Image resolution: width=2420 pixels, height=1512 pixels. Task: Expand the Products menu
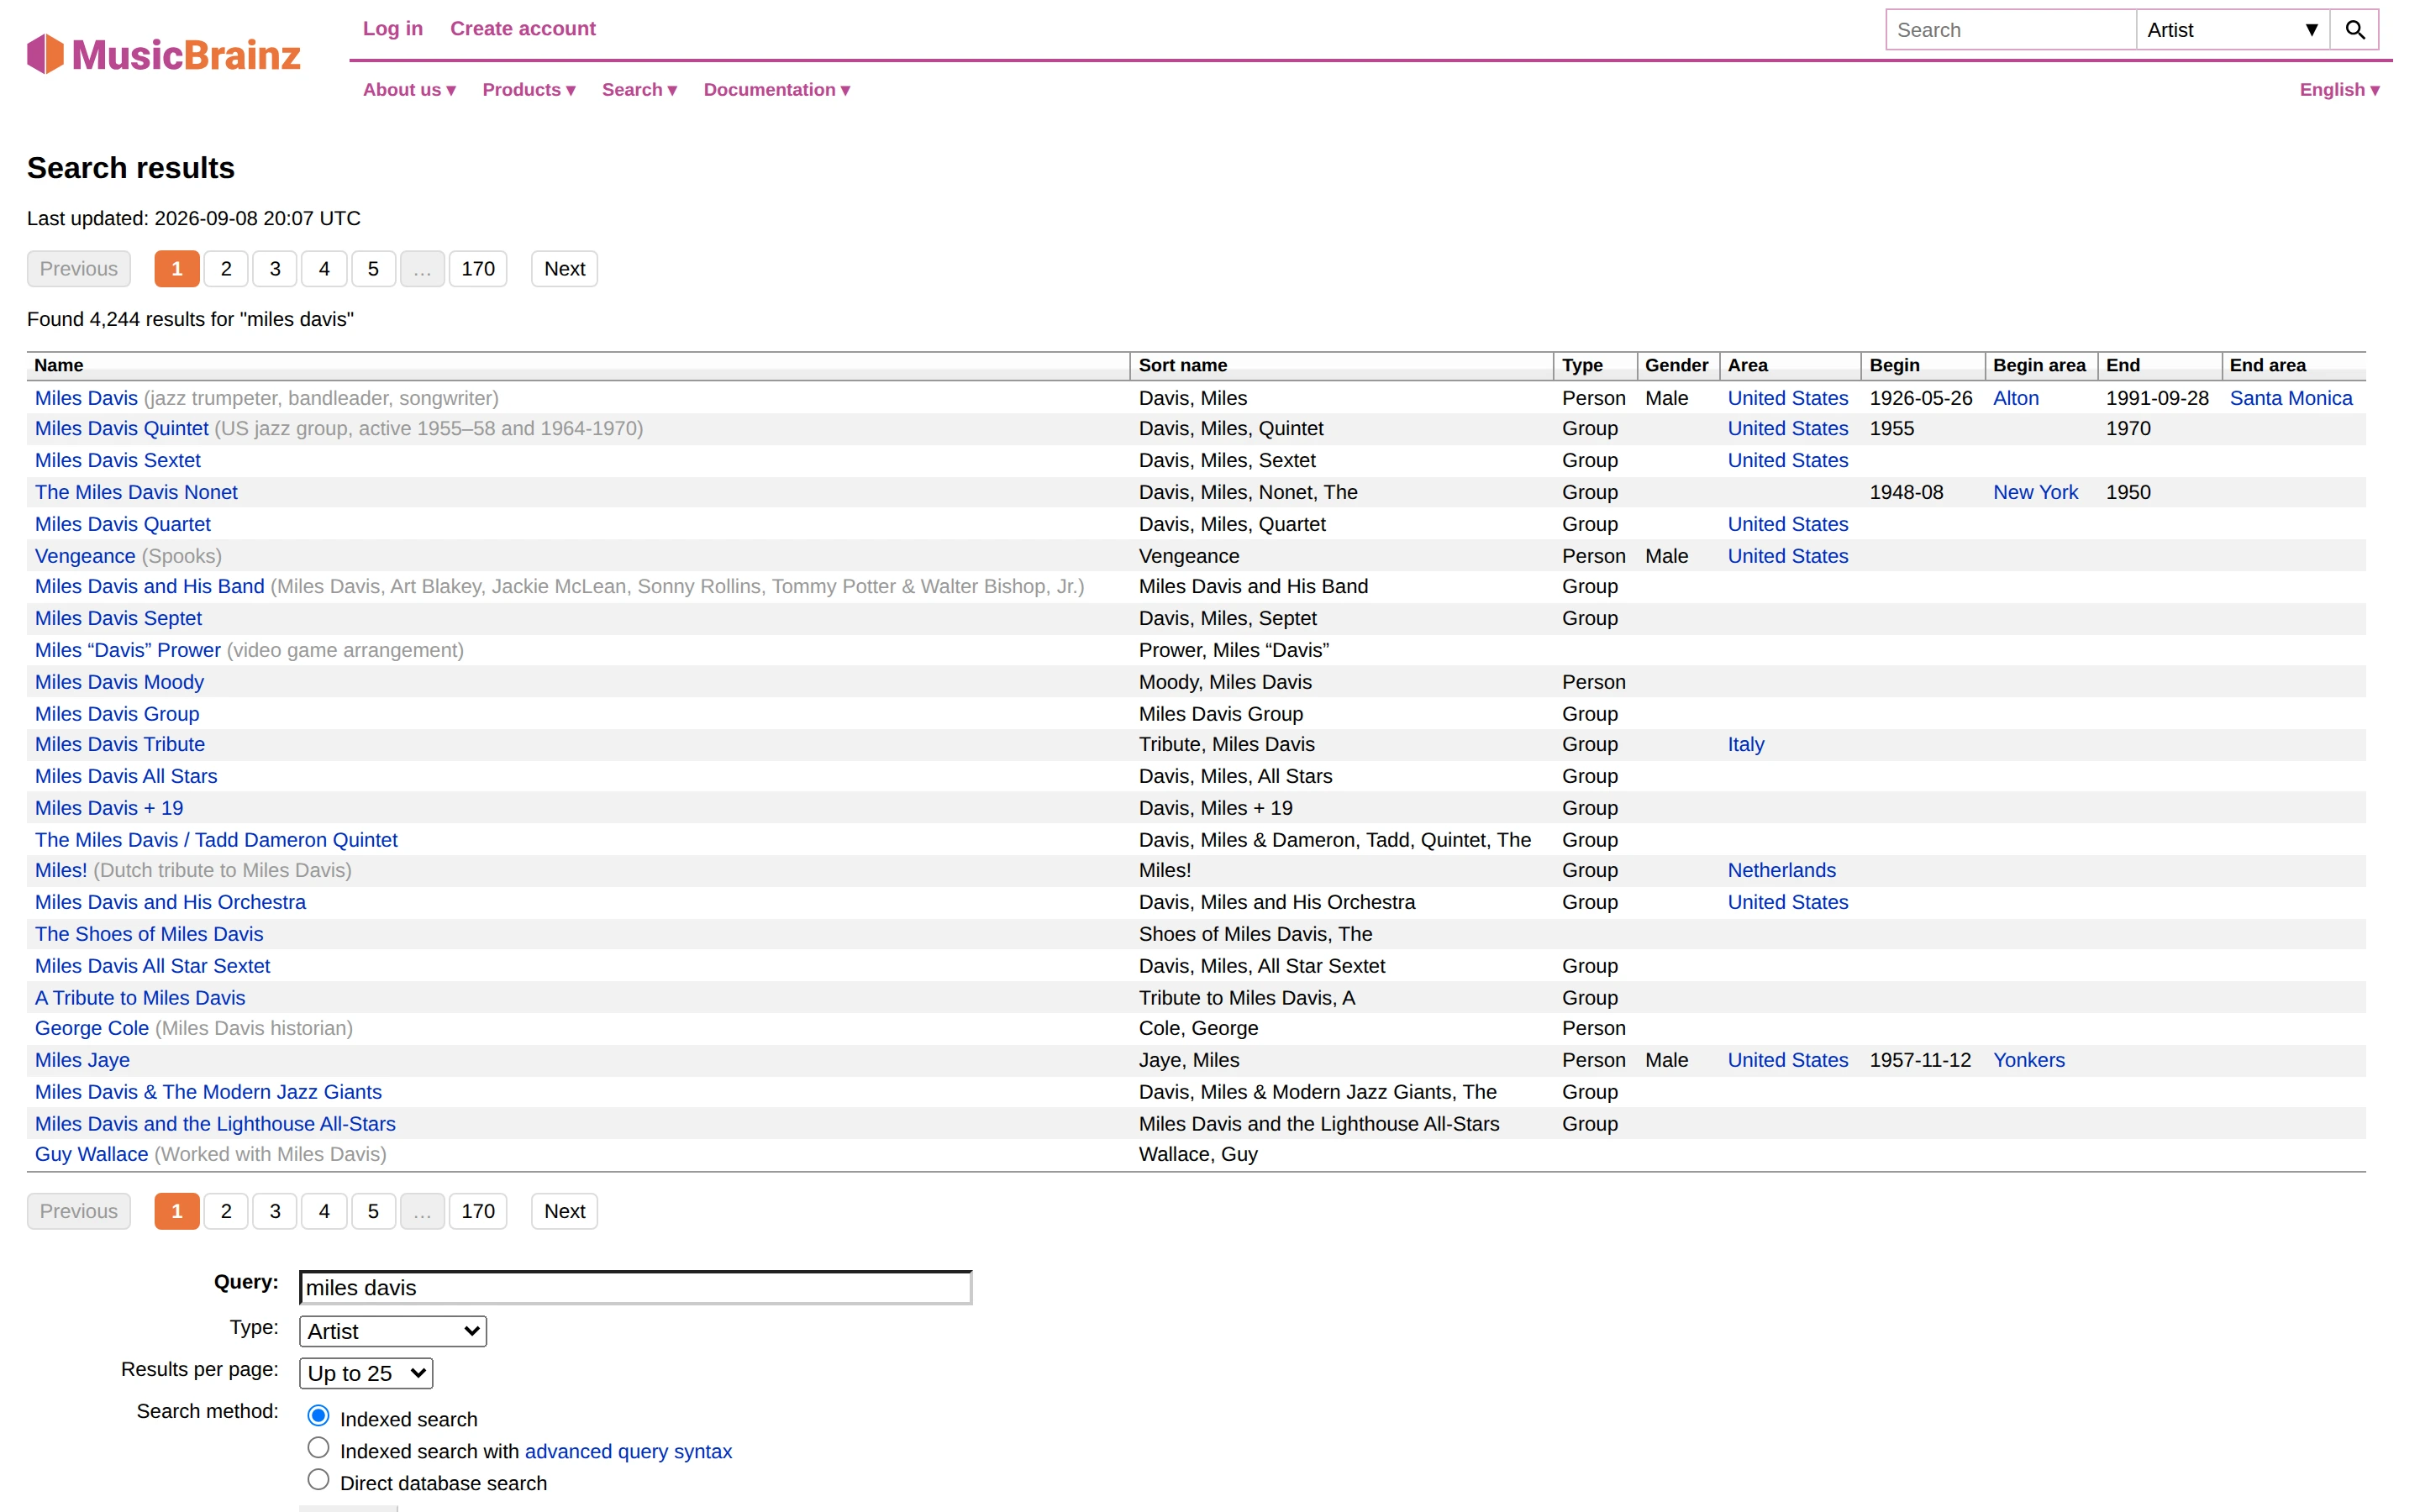529,89
